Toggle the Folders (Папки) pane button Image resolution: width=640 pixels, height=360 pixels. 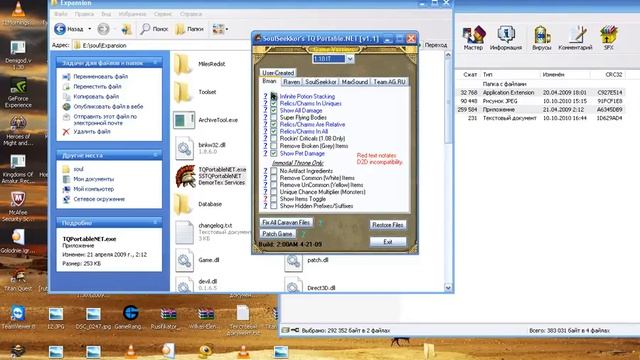click(x=189, y=29)
